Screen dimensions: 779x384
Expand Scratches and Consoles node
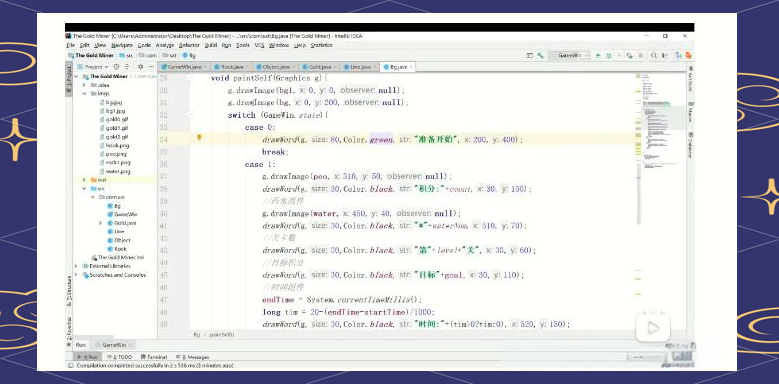point(77,275)
